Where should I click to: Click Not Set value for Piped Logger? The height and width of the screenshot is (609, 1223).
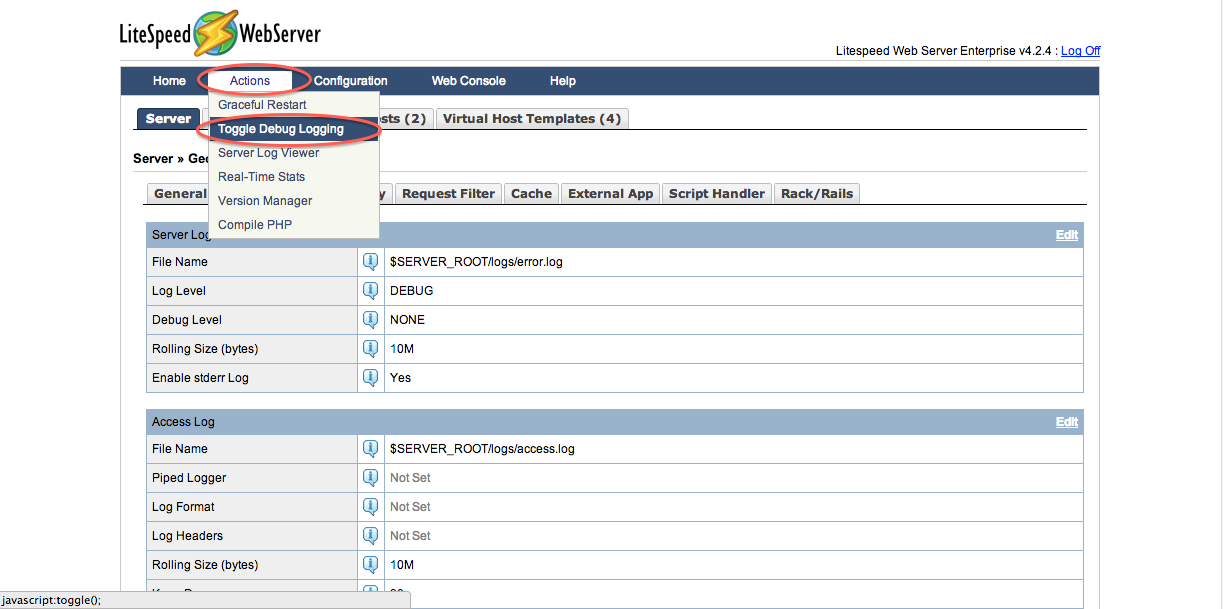(x=411, y=478)
